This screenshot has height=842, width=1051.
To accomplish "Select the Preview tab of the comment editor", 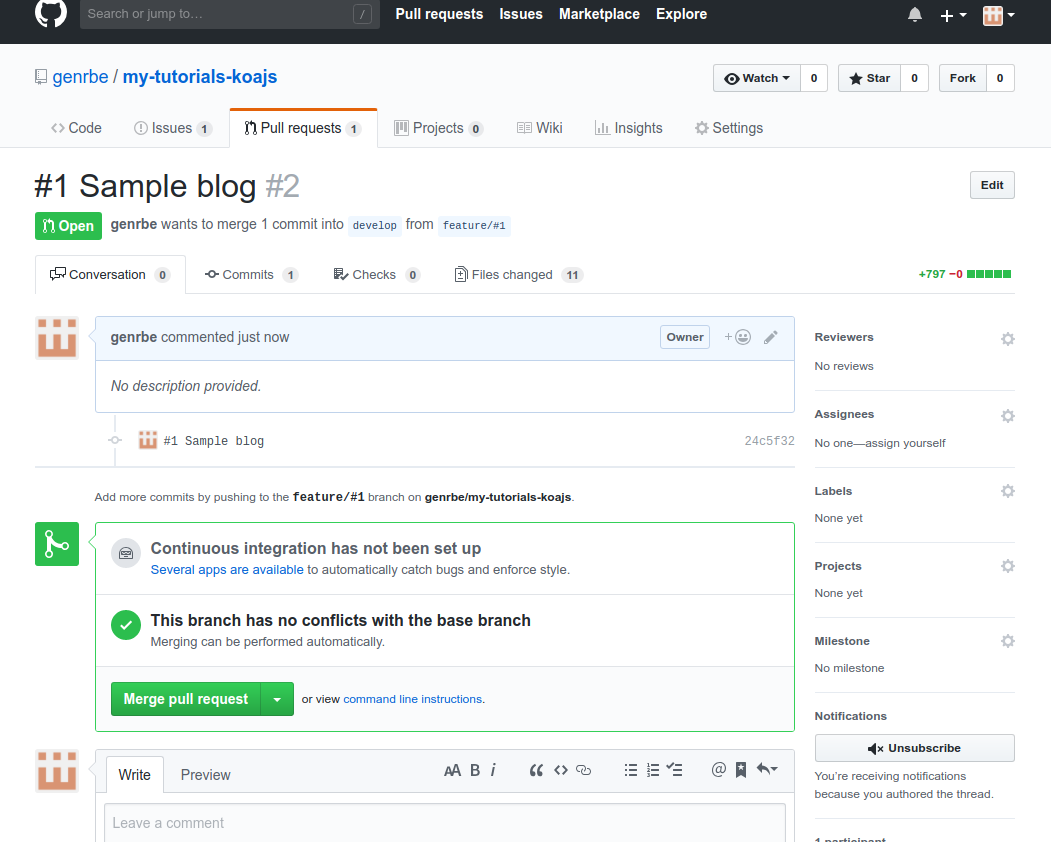I will tap(206, 775).
